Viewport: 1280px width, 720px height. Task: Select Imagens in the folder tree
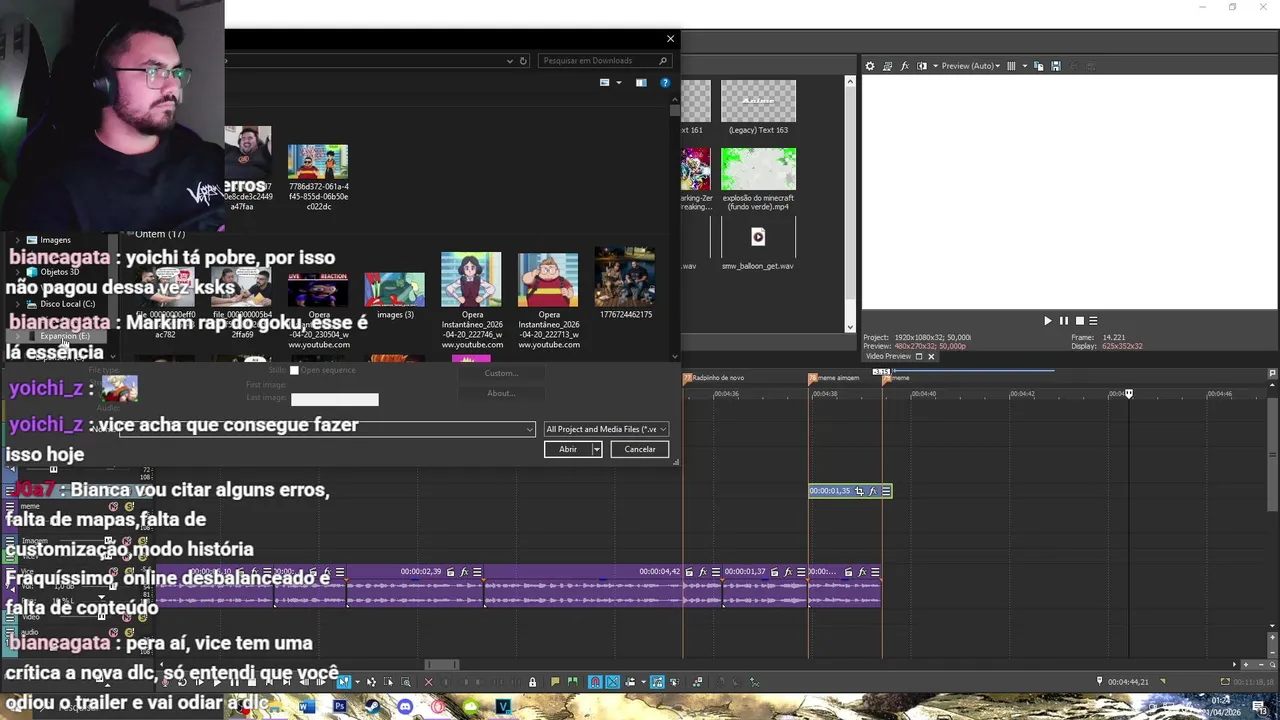(55, 240)
